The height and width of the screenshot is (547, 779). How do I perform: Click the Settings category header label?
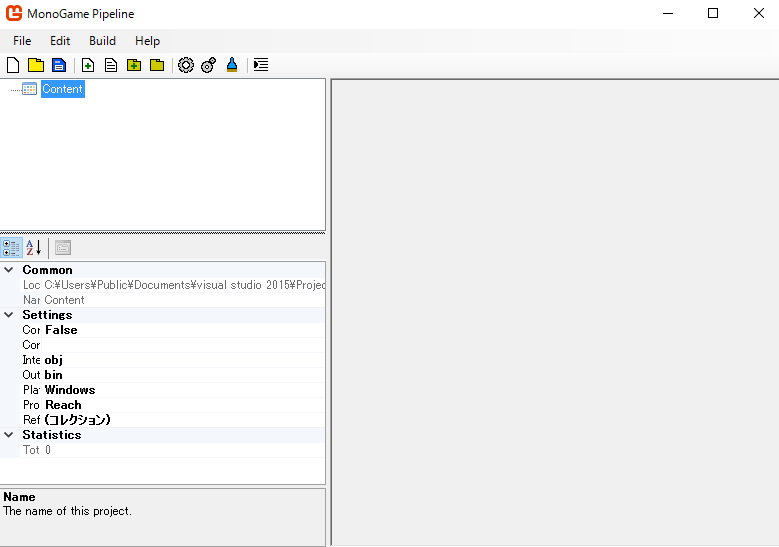(x=47, y=314)
